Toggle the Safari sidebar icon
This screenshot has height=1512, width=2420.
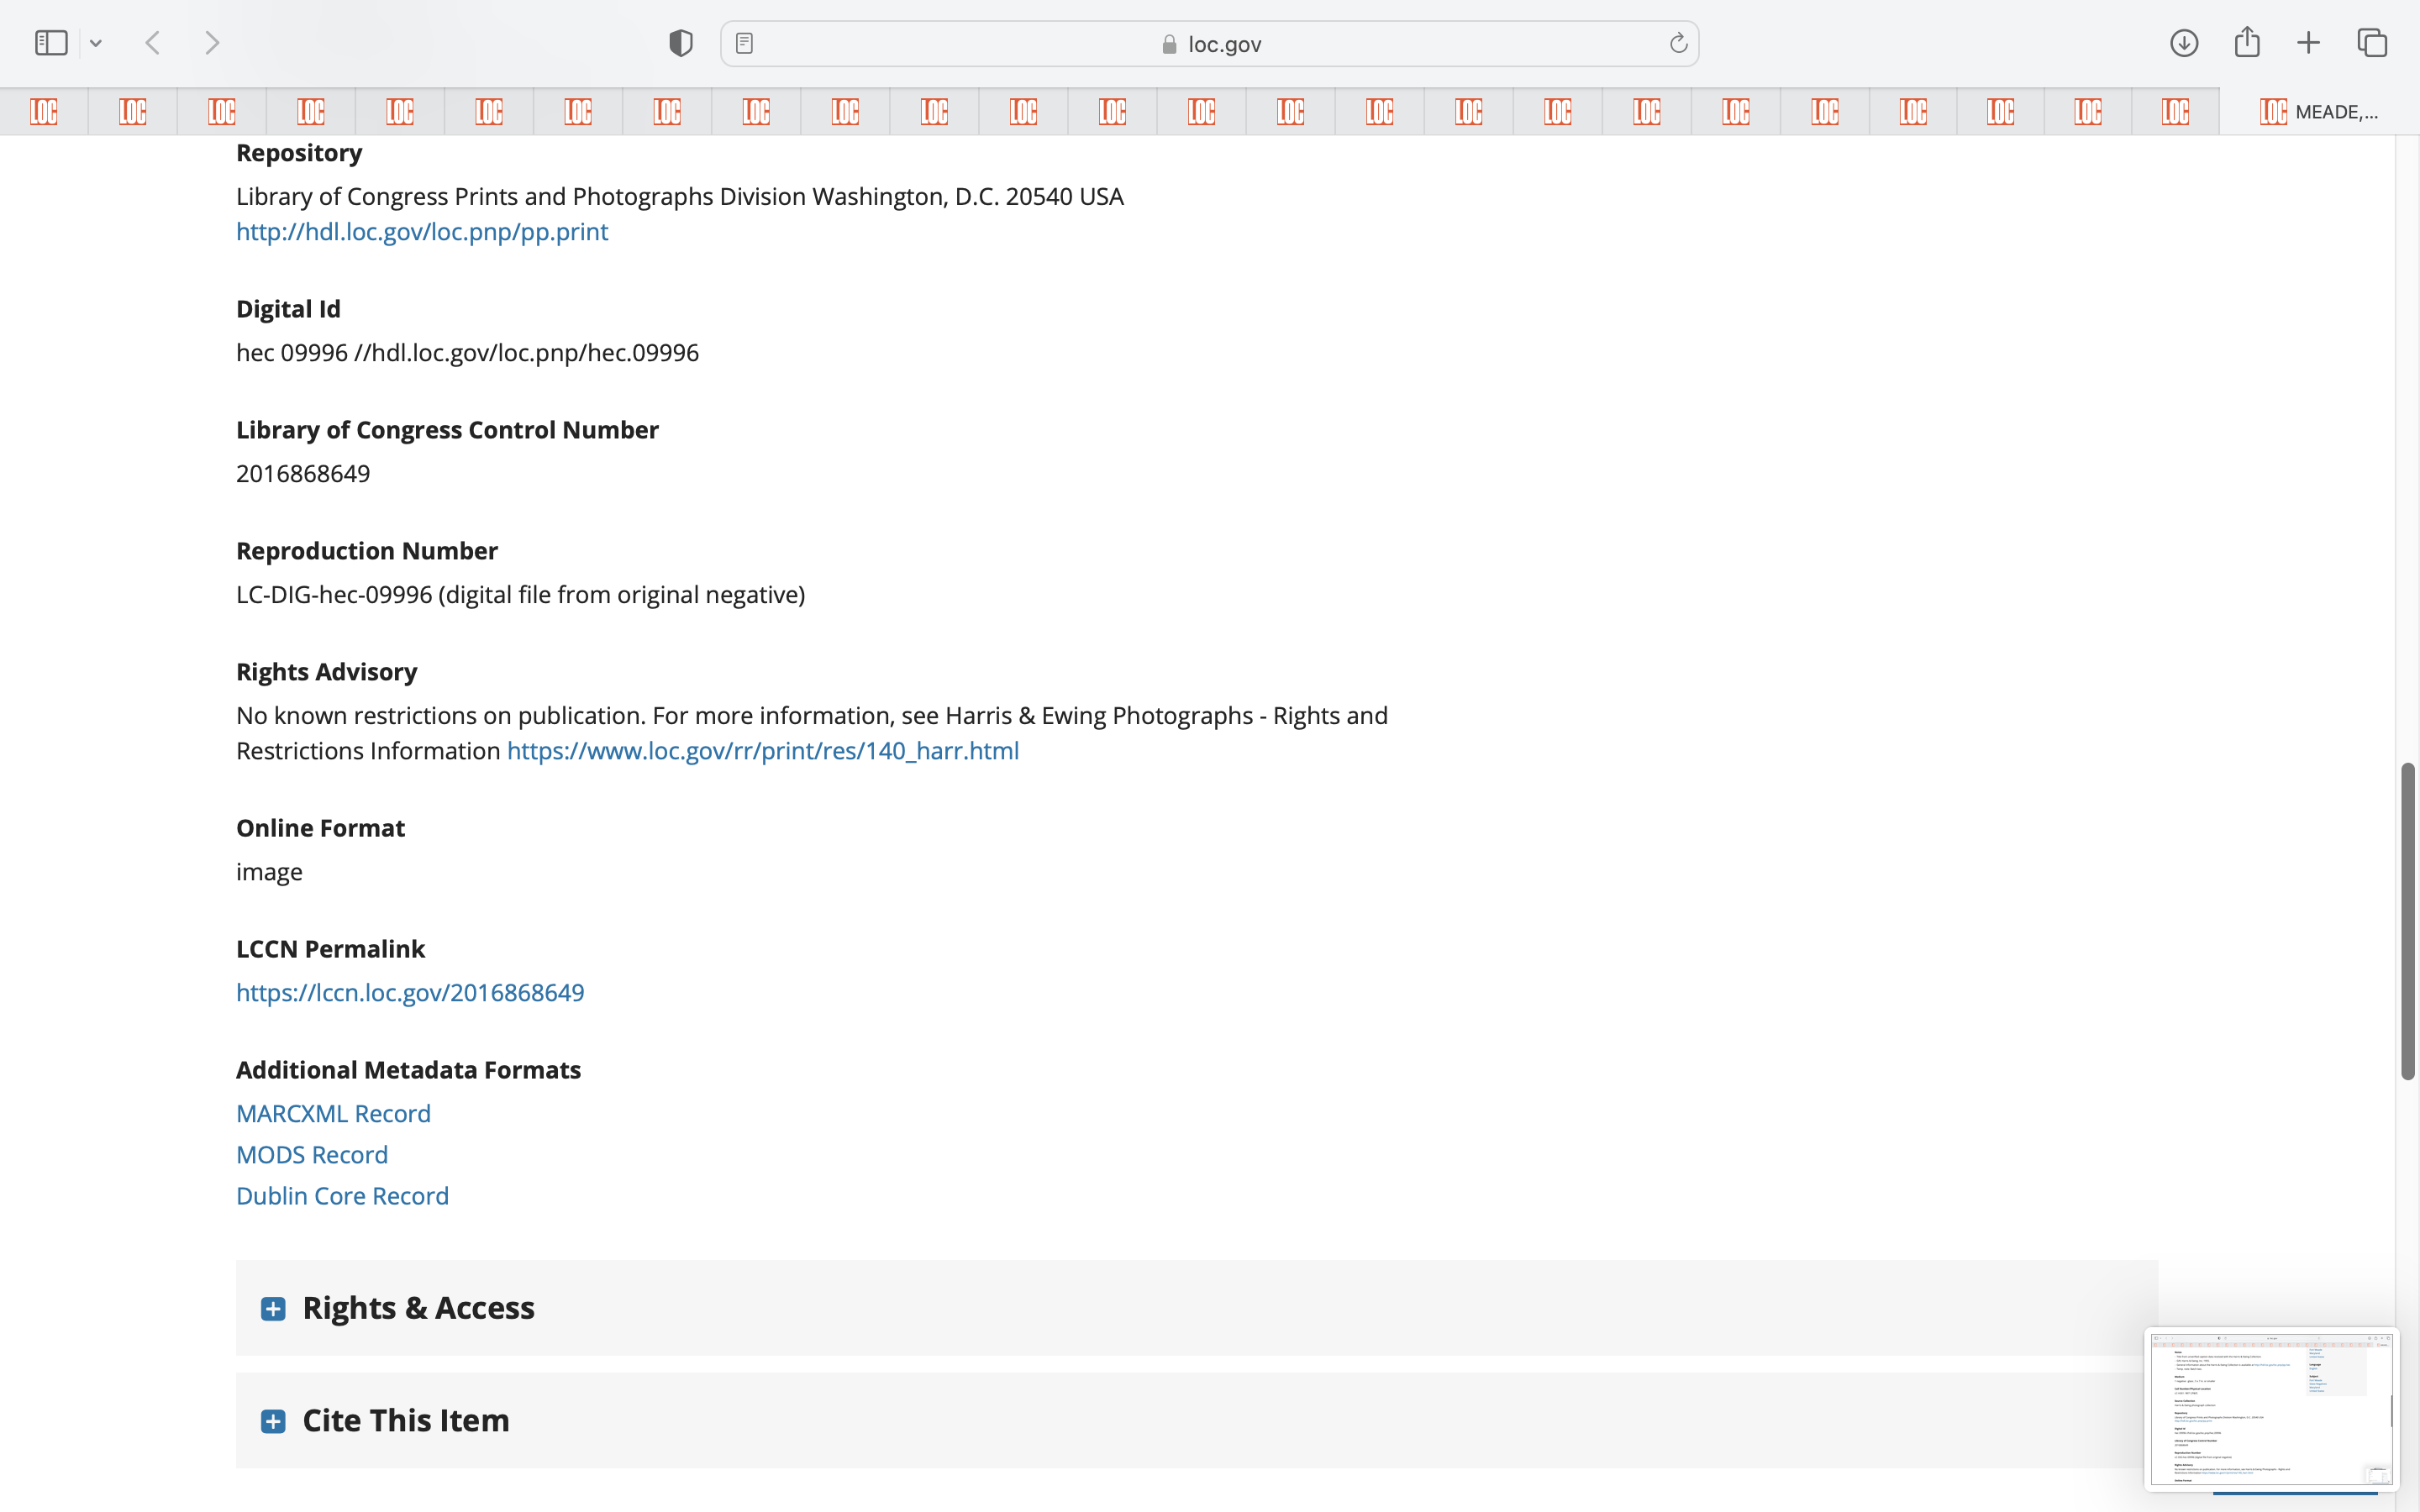tap(51, 43)
